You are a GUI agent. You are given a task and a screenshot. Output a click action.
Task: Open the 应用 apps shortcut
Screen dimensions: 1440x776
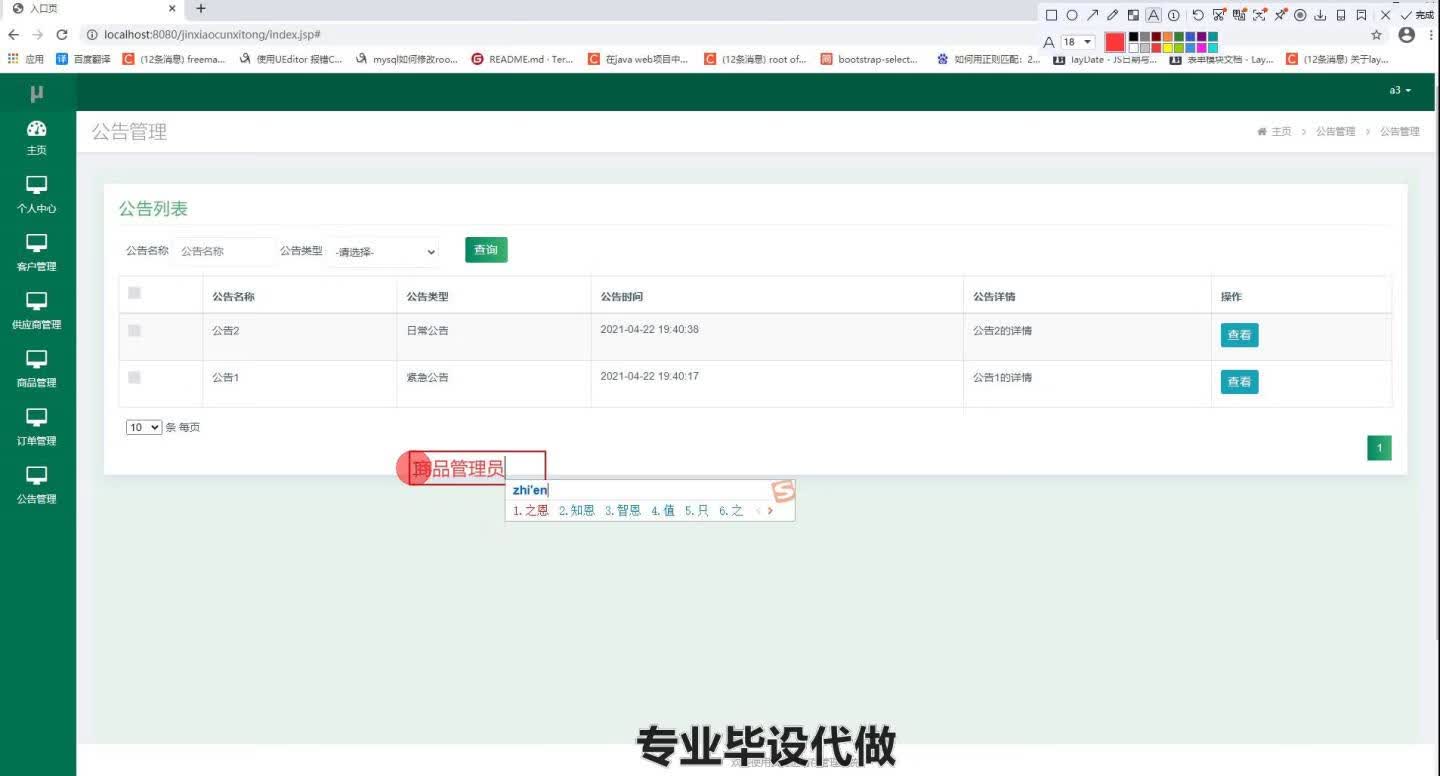[26, 59]
